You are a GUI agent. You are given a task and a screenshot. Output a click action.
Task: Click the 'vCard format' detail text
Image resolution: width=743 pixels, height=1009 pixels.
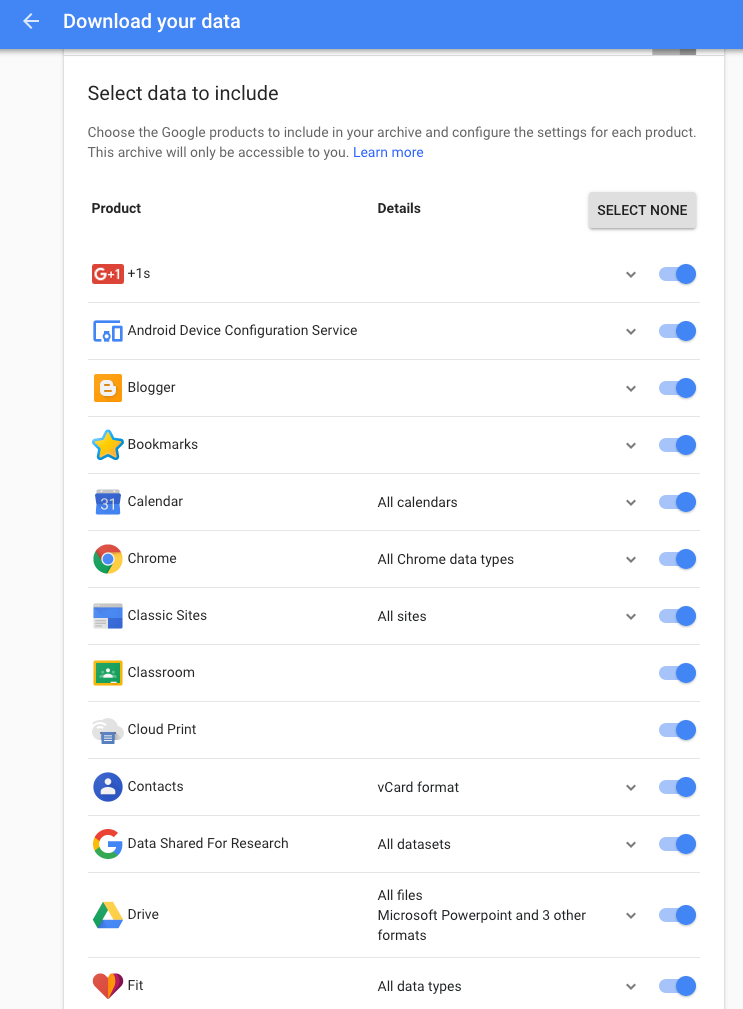pyautogui.click(x=418, y=788)
